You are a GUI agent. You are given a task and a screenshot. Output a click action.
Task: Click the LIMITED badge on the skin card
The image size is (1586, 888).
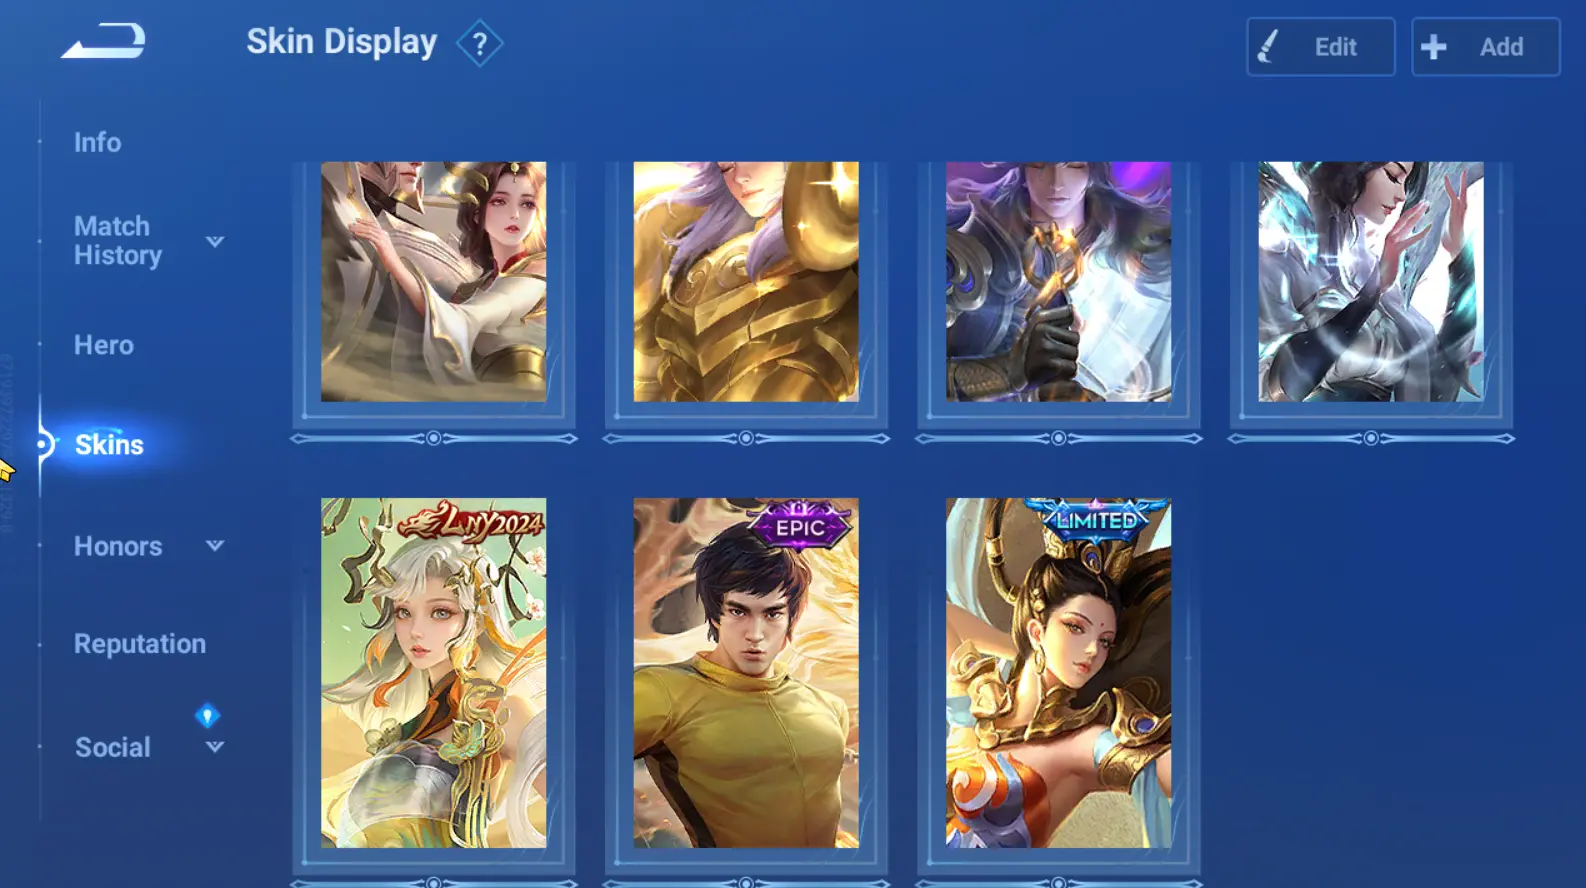click(1096, 519)
